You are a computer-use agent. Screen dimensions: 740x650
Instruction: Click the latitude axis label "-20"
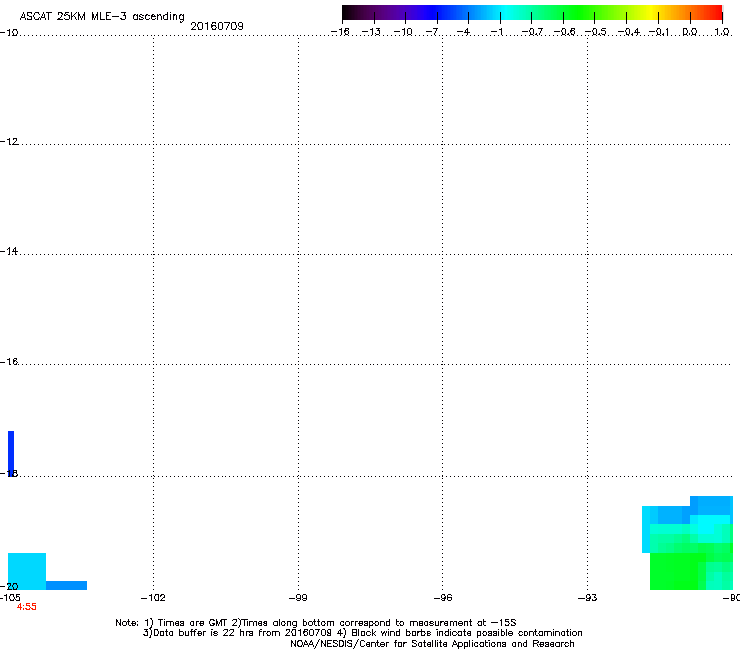9,586
